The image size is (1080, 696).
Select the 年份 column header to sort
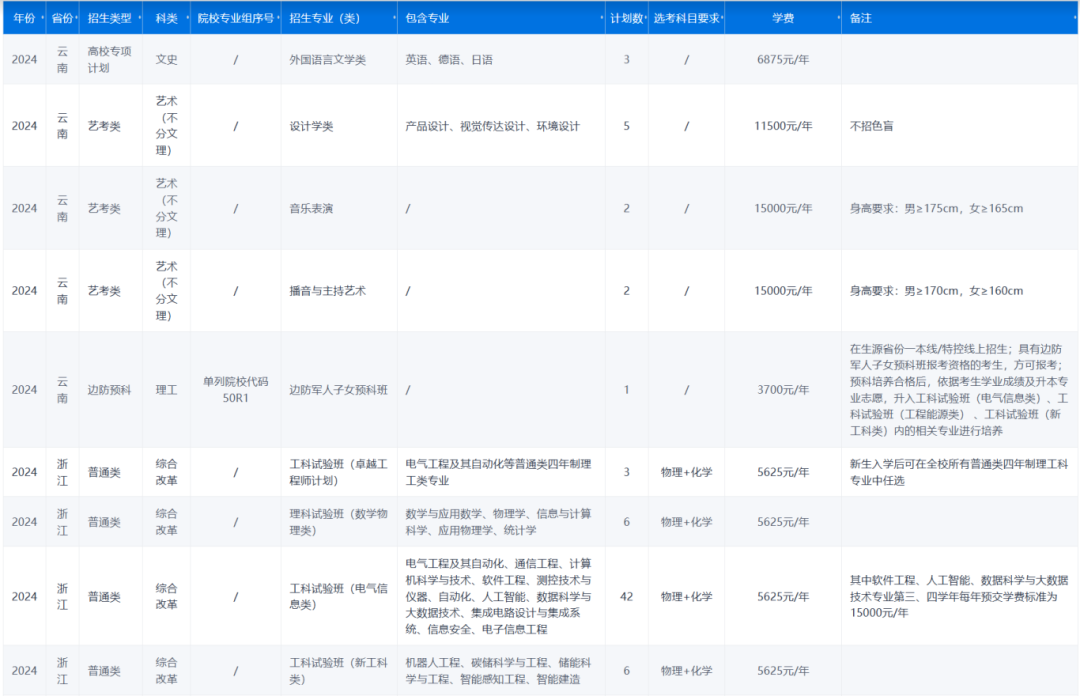(x=24, y=18)
